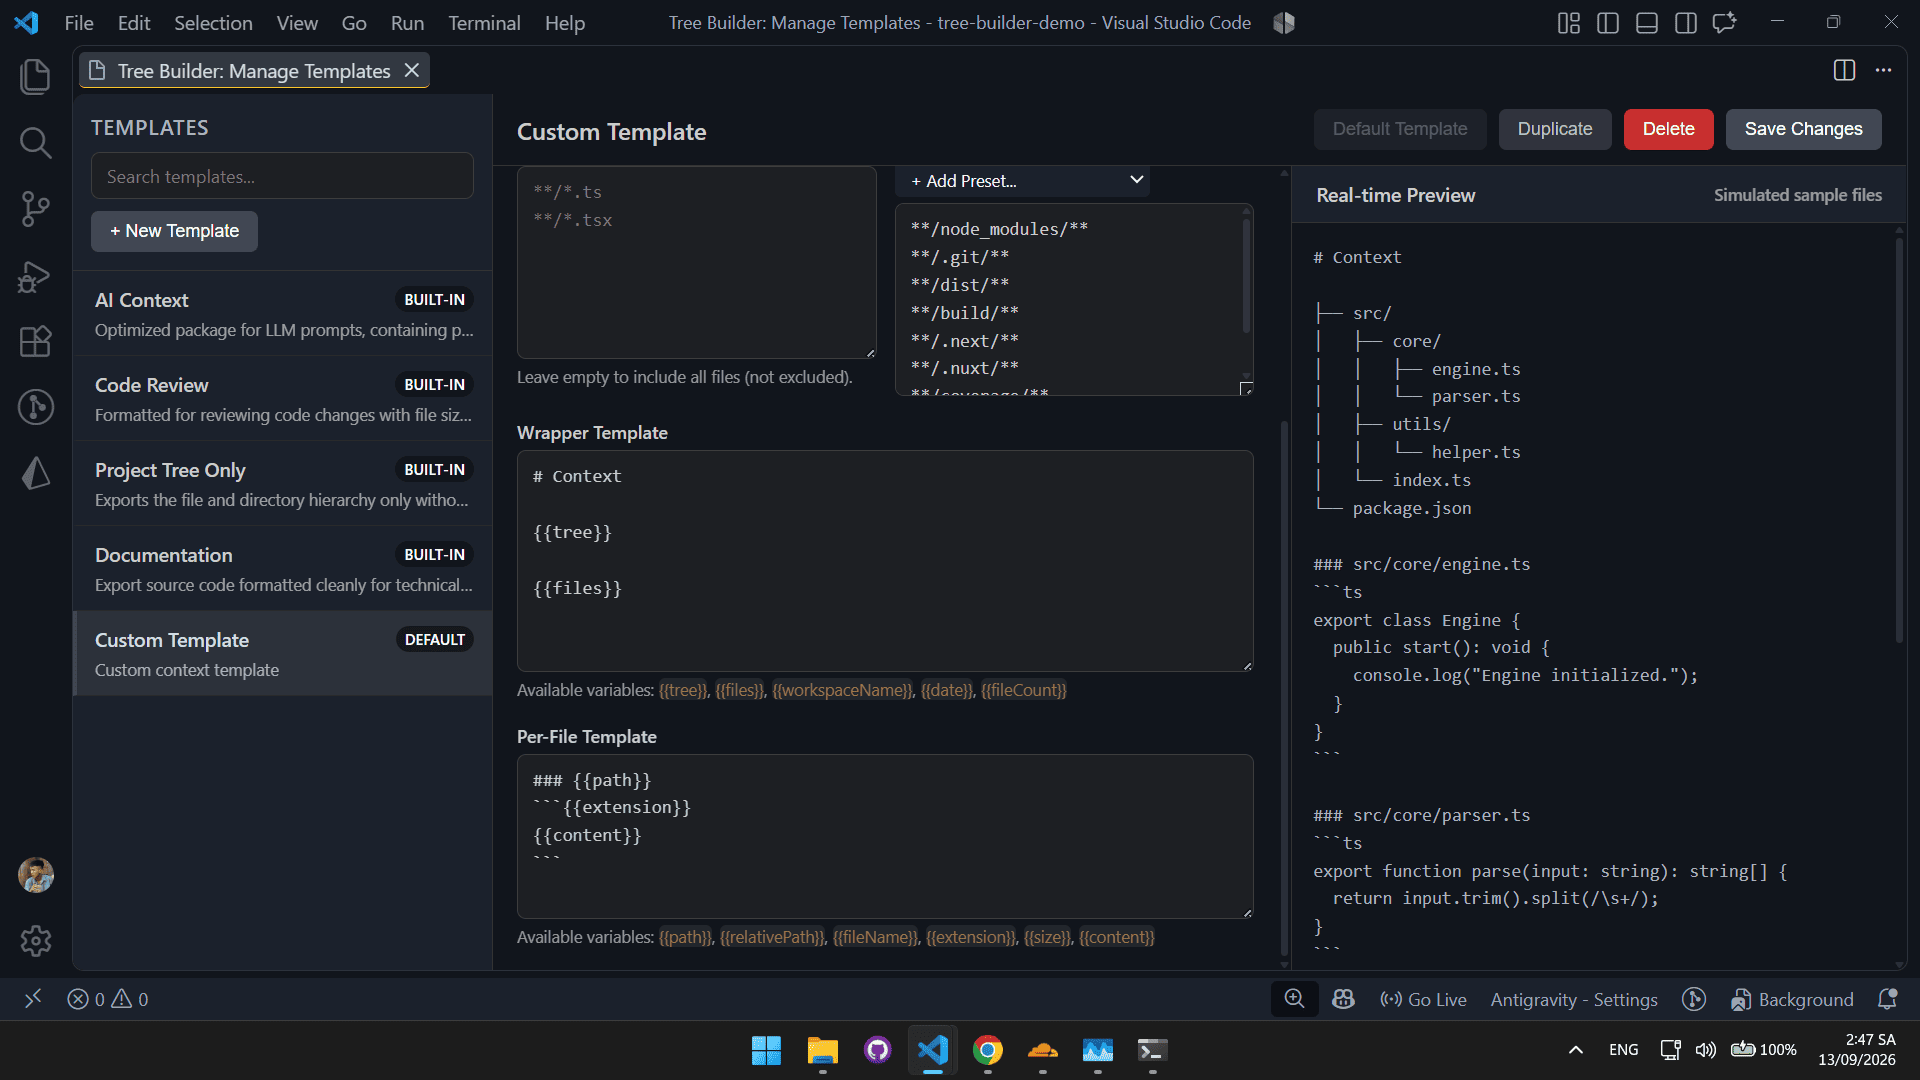Screen dimensions: 1920x1080
Task: Open the triangular extension icon in activity bar
Action: 35,473
